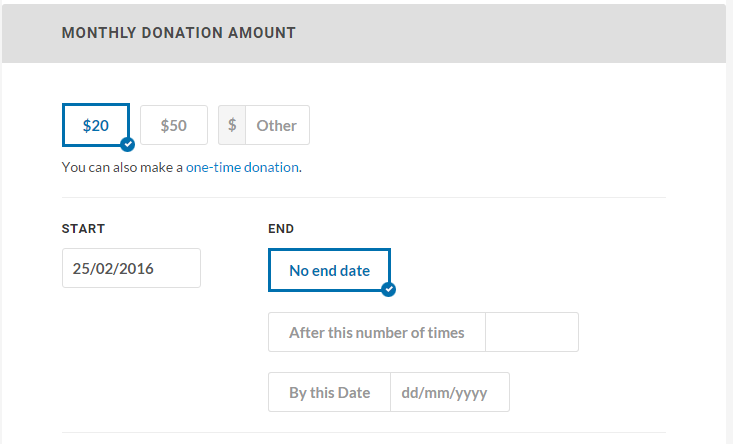
Task: Click the divider line above START
Action: pyautogui.click(x=363, y=197)
